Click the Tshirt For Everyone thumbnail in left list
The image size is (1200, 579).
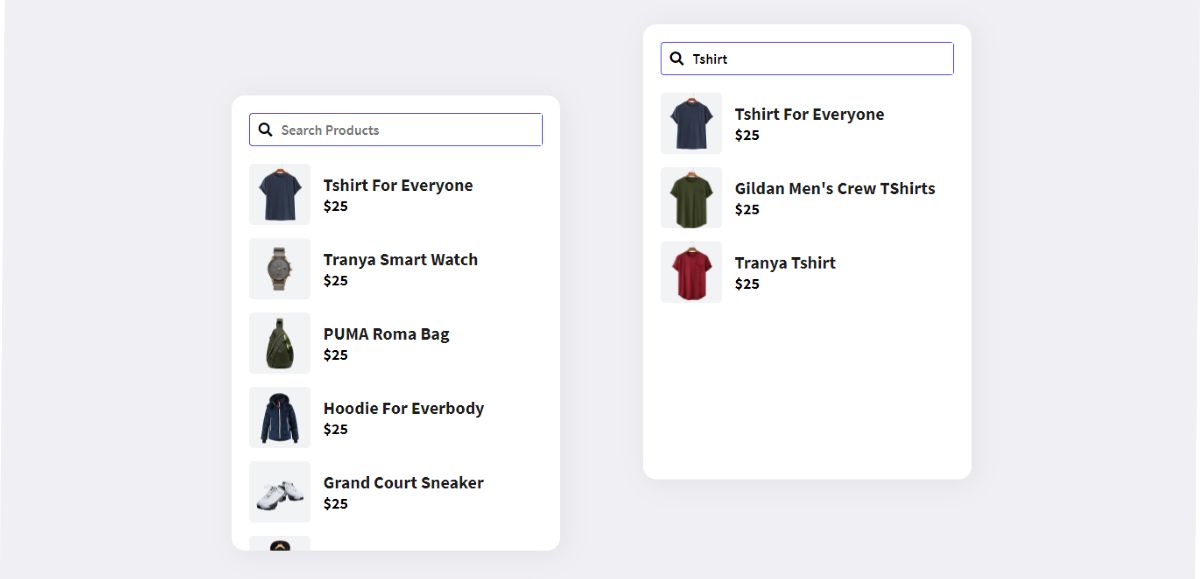279,194
